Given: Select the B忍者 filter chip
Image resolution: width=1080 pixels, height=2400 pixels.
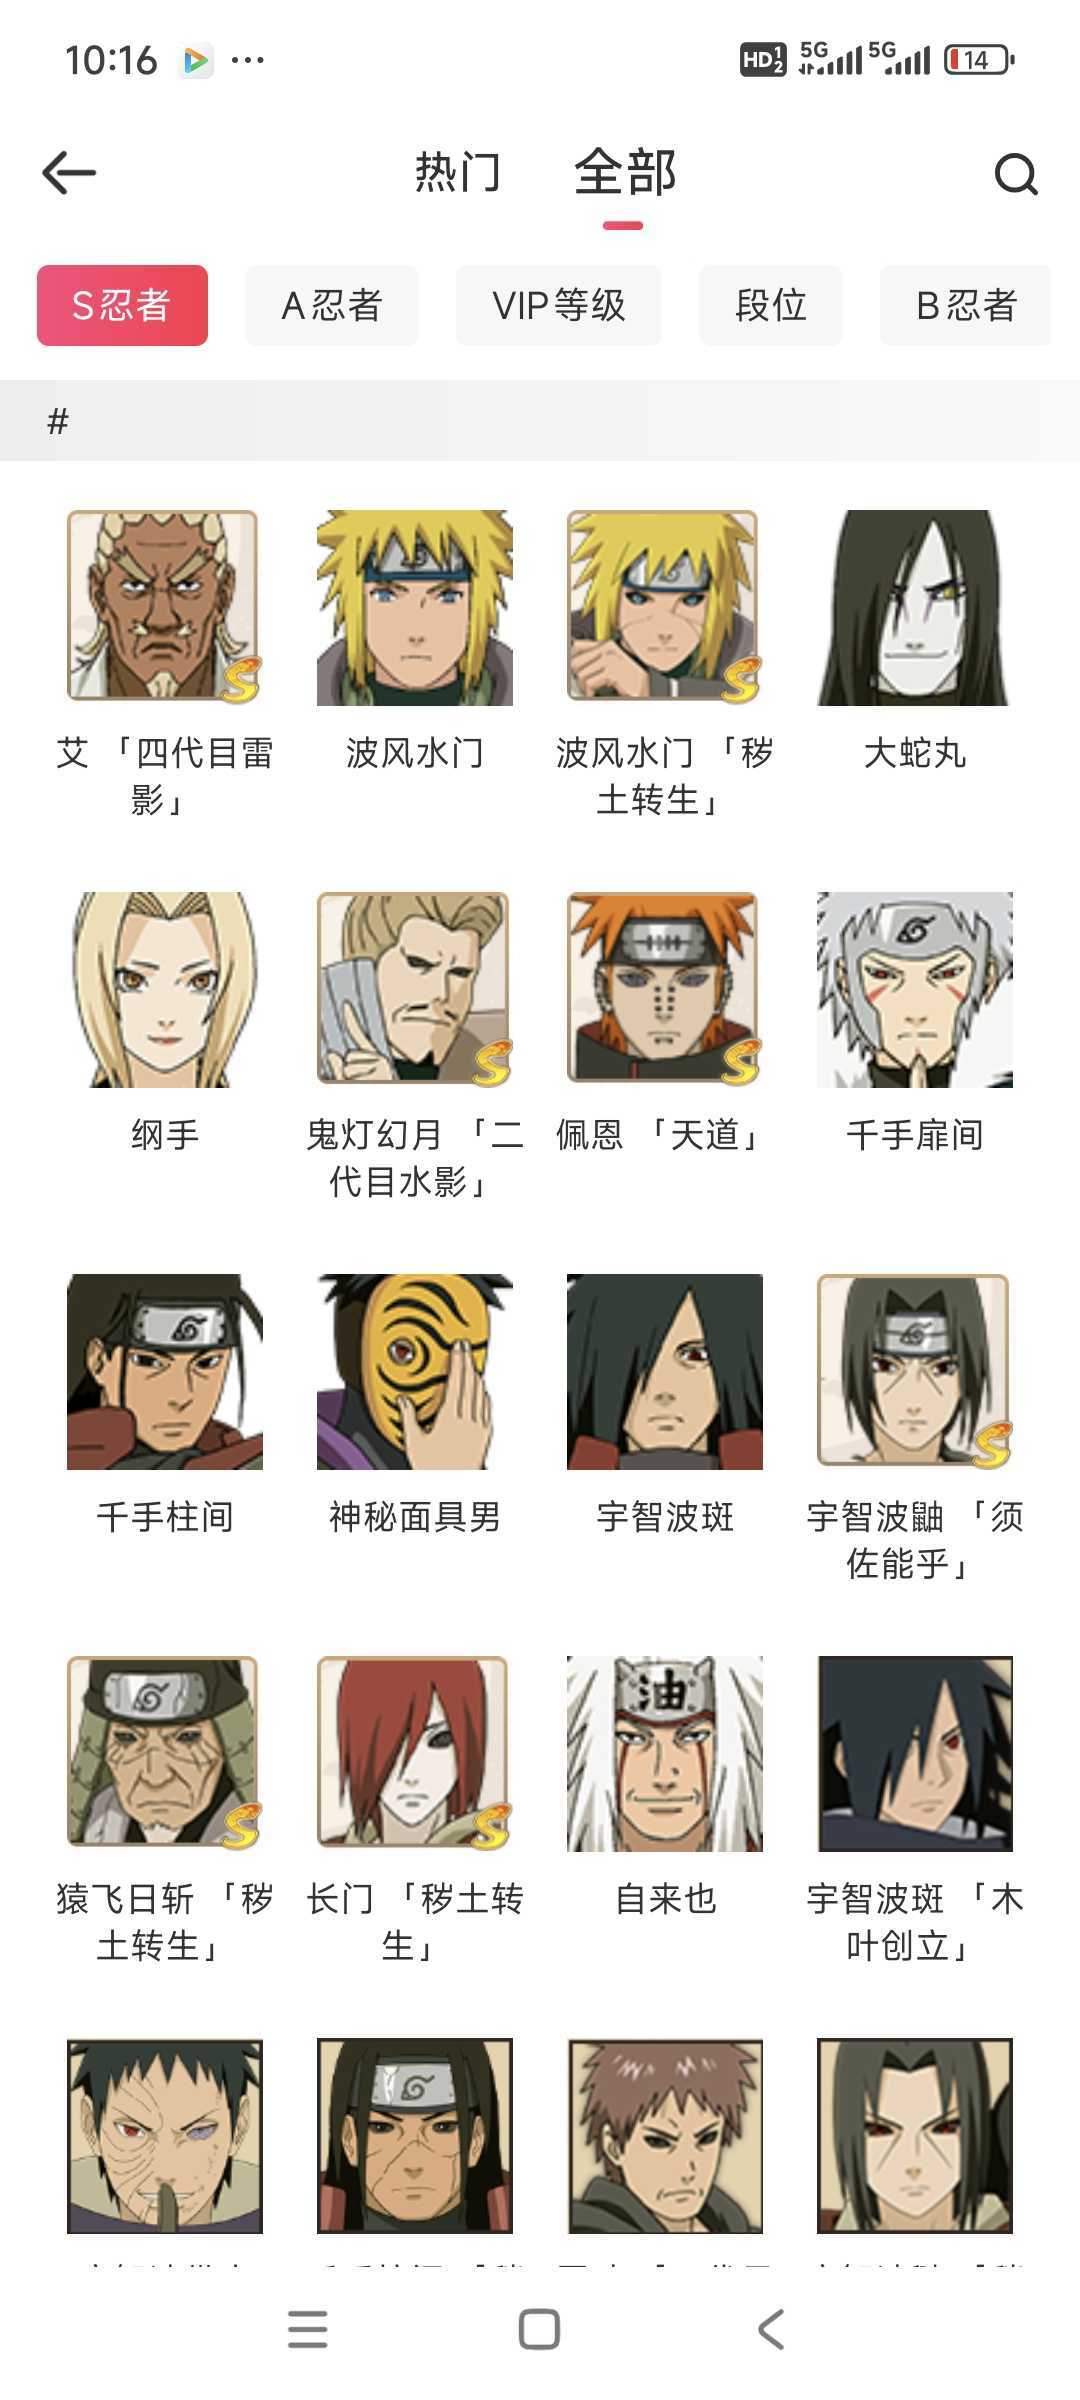Looking at the screenshot, I should [x=966, y=305].
